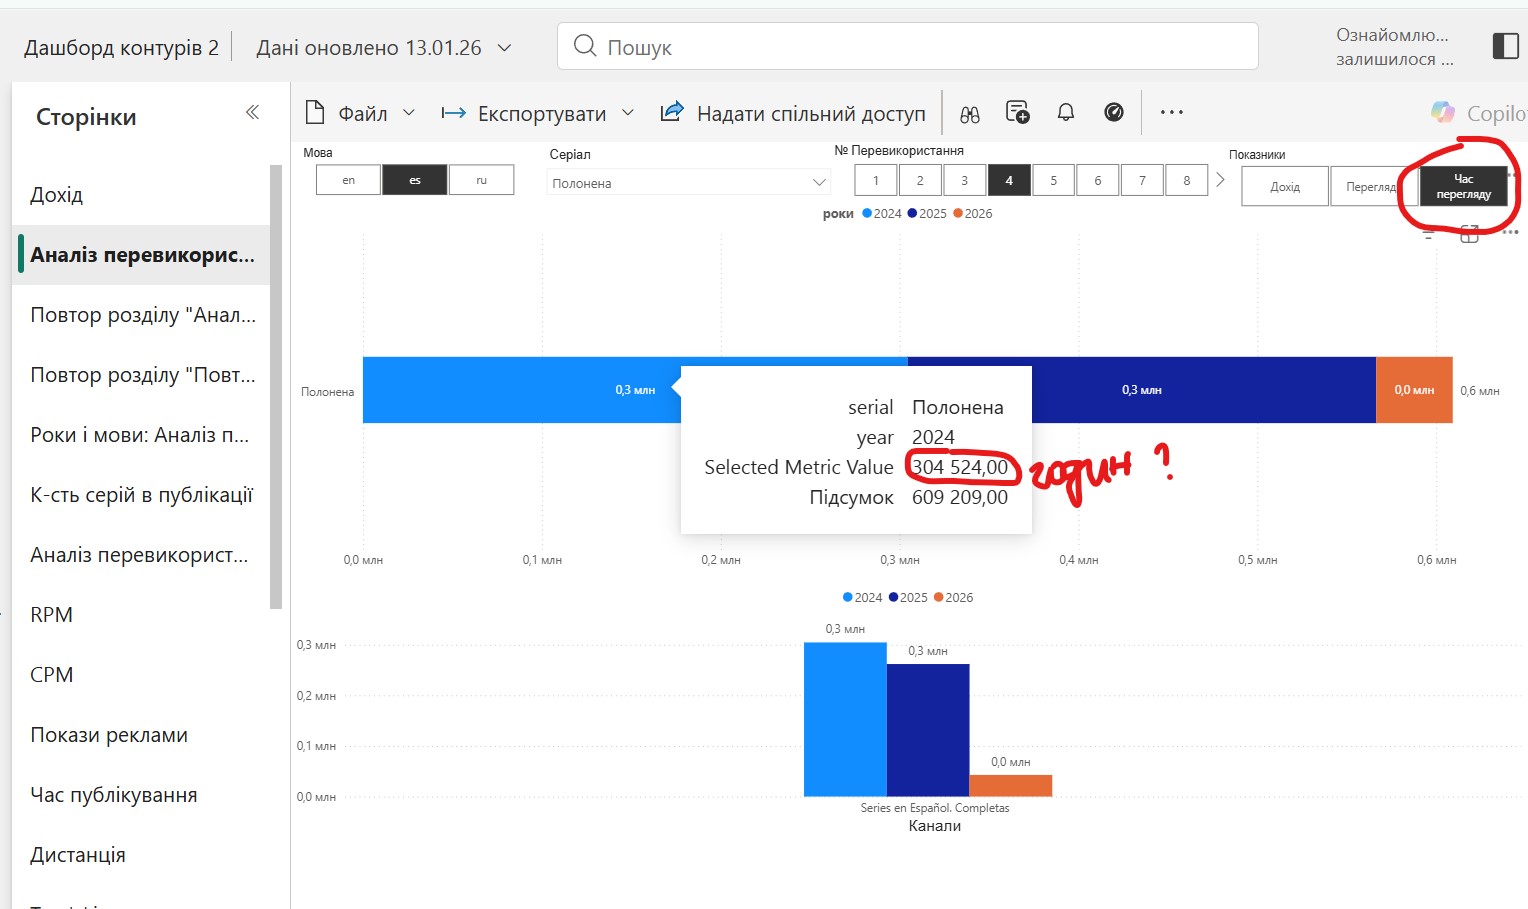Click the Сторінки pane scrollbar
The height and width of the screenshot is (909, 1528).
pyautogui.click(x=276, y=387)
